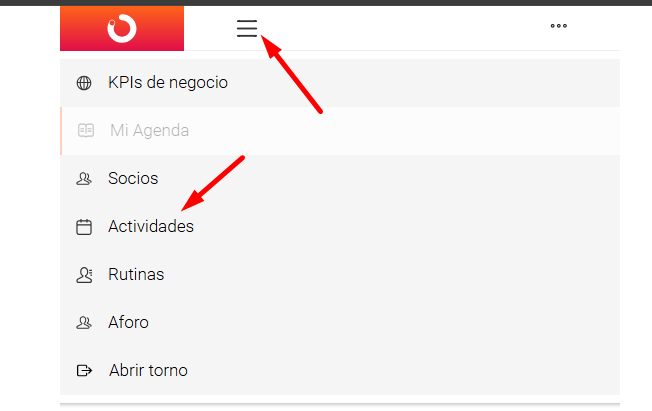652x411 pixels.
Task: Open the KPIs de negocio menu entry
Action: pyautogui.click(x=340, y=83)
